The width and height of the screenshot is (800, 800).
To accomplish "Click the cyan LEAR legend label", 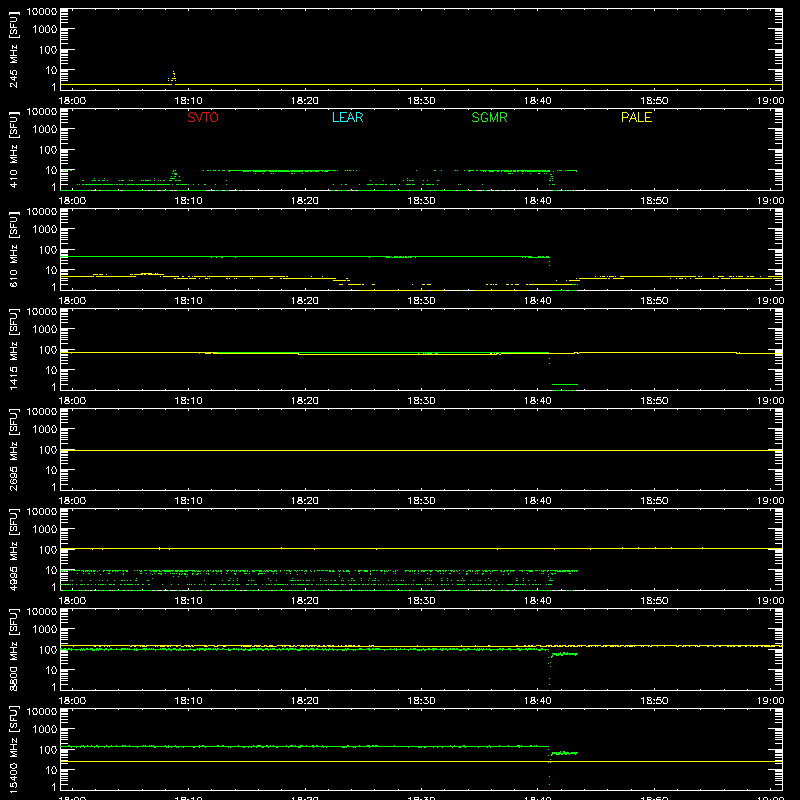I will [x=347, y=117].
